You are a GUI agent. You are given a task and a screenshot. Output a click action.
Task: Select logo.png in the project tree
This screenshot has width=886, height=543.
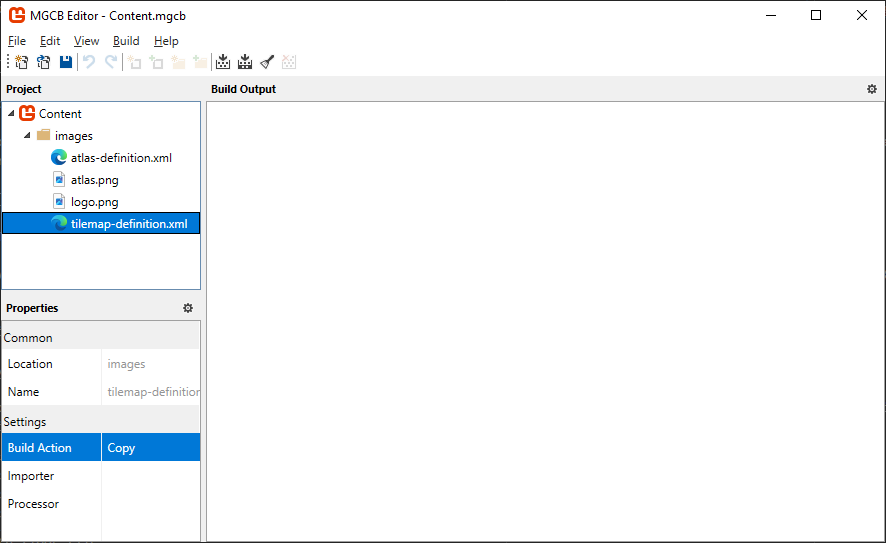94,202
